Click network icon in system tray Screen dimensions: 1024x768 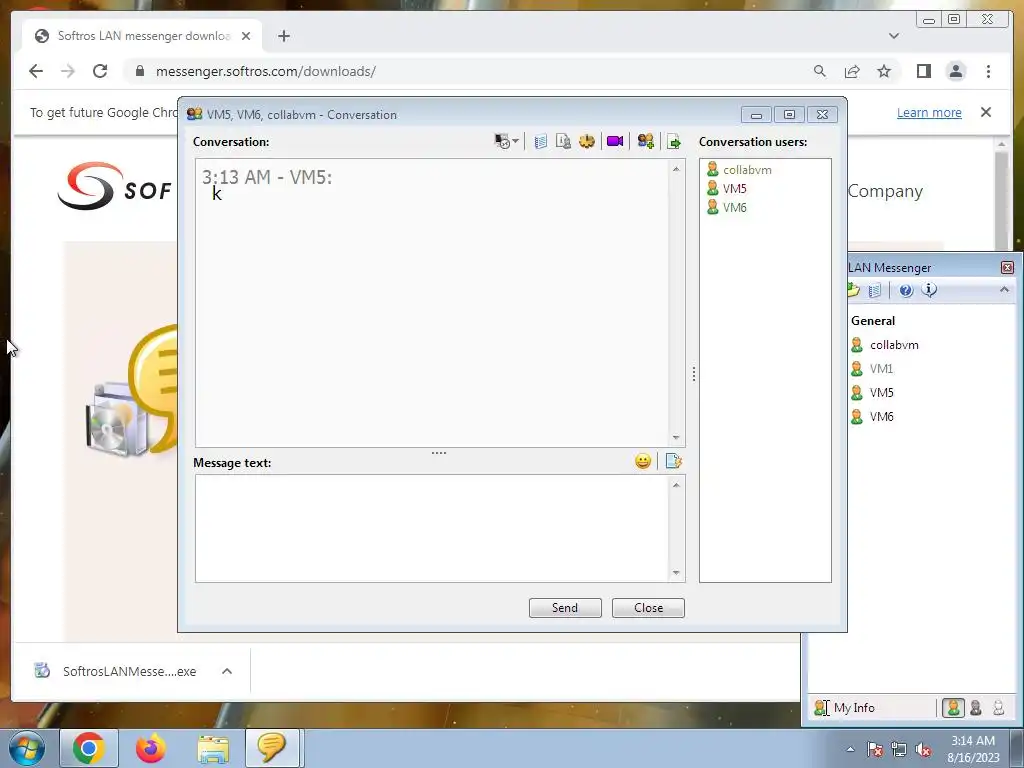click(x=899, y=750)
